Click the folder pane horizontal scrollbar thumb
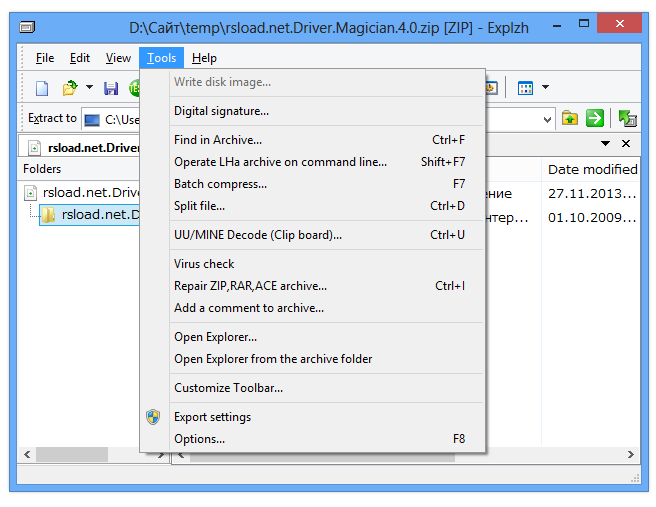This screenshot has width=656, height=507. [x=72, y=455]
